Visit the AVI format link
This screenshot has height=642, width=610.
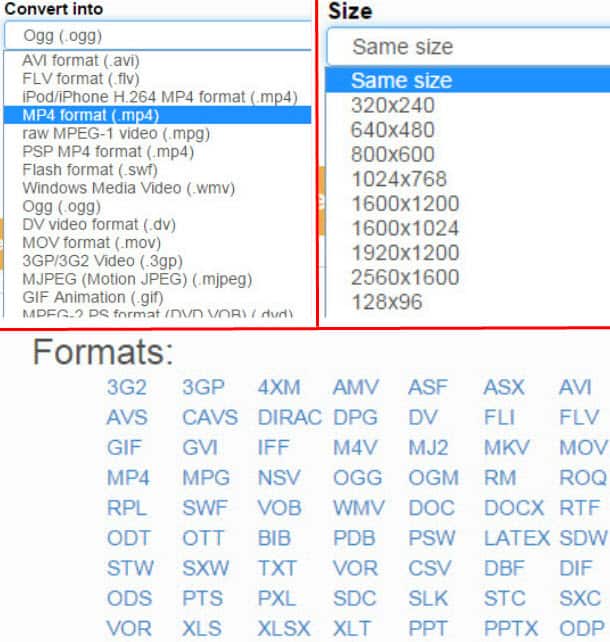575,387
